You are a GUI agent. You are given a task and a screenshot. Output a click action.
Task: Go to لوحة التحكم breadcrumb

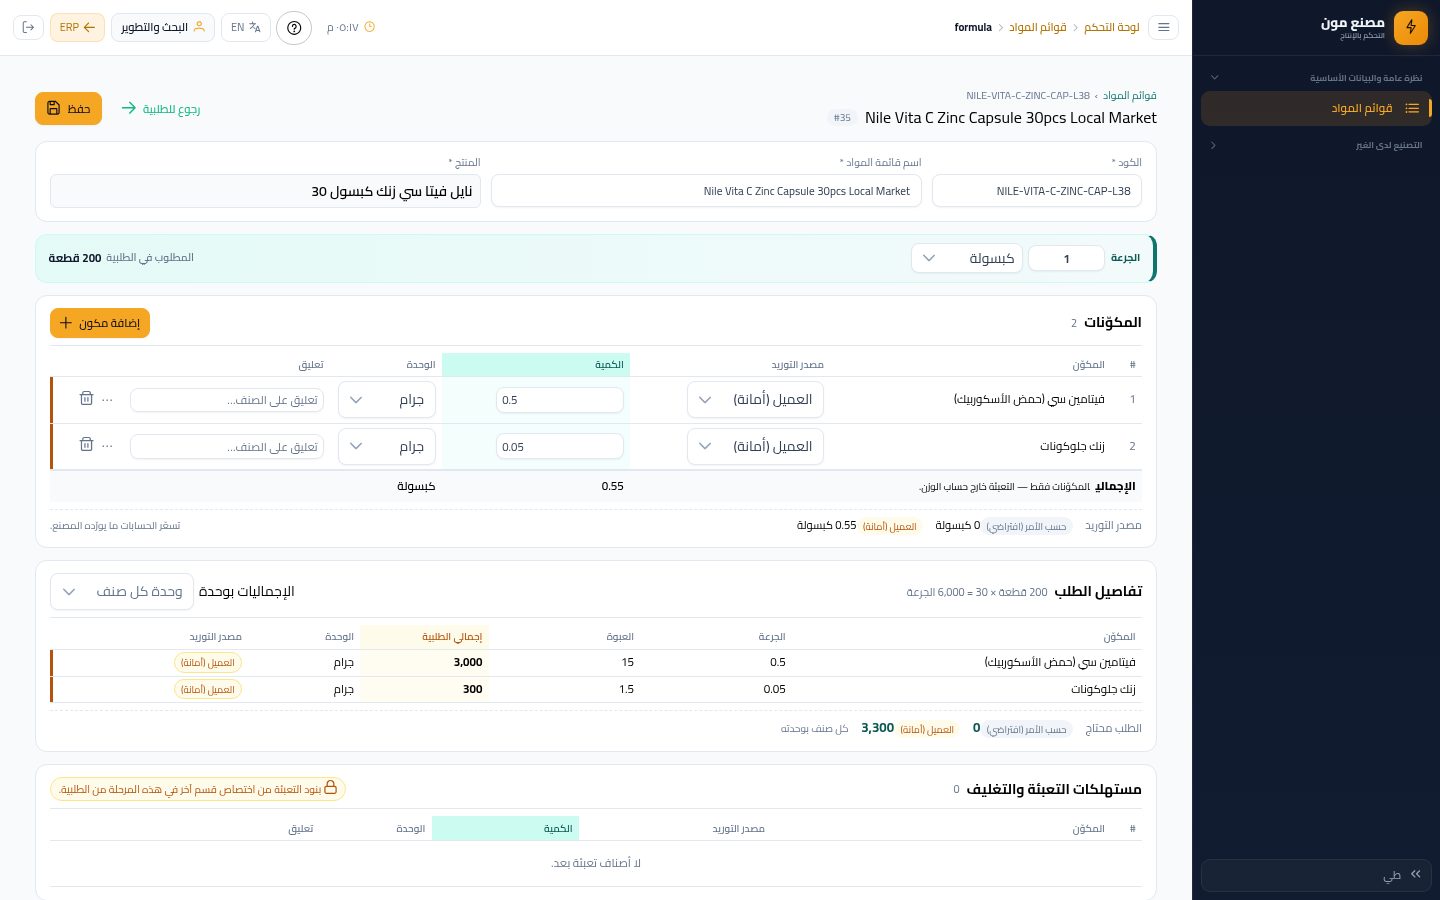click(1112, 27)
